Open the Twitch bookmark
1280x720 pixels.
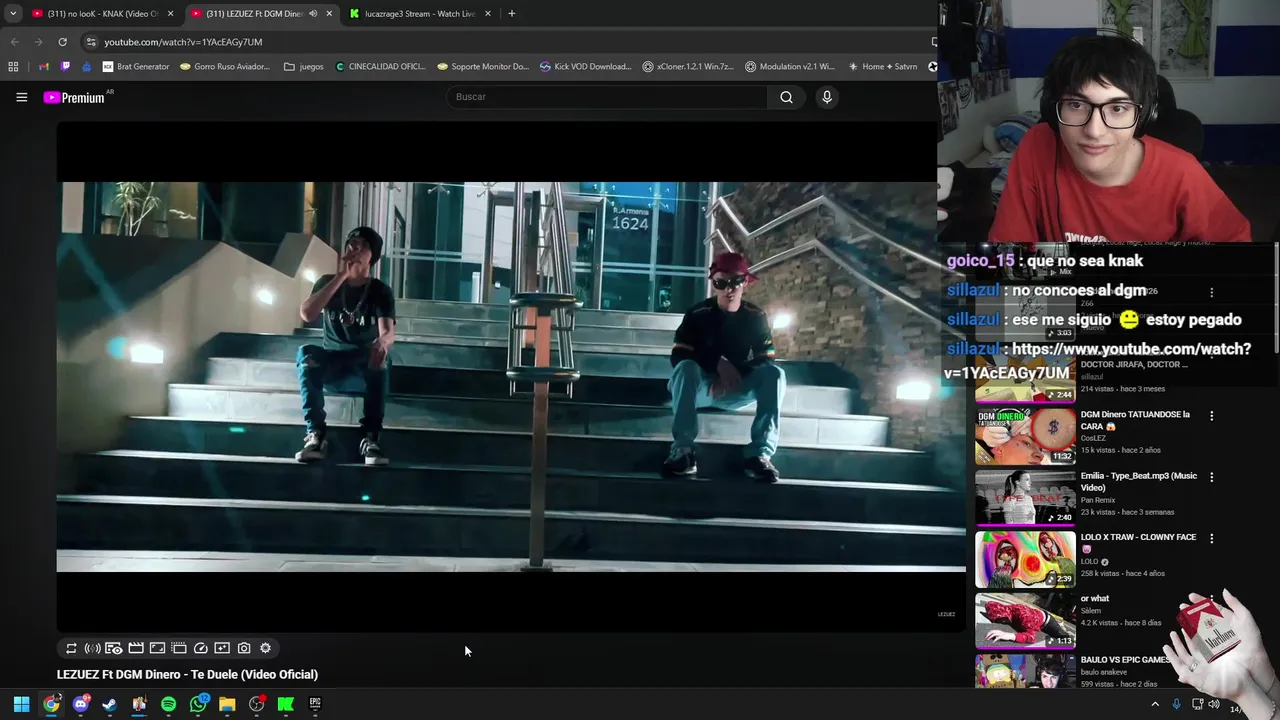click(x=66, y=67)
